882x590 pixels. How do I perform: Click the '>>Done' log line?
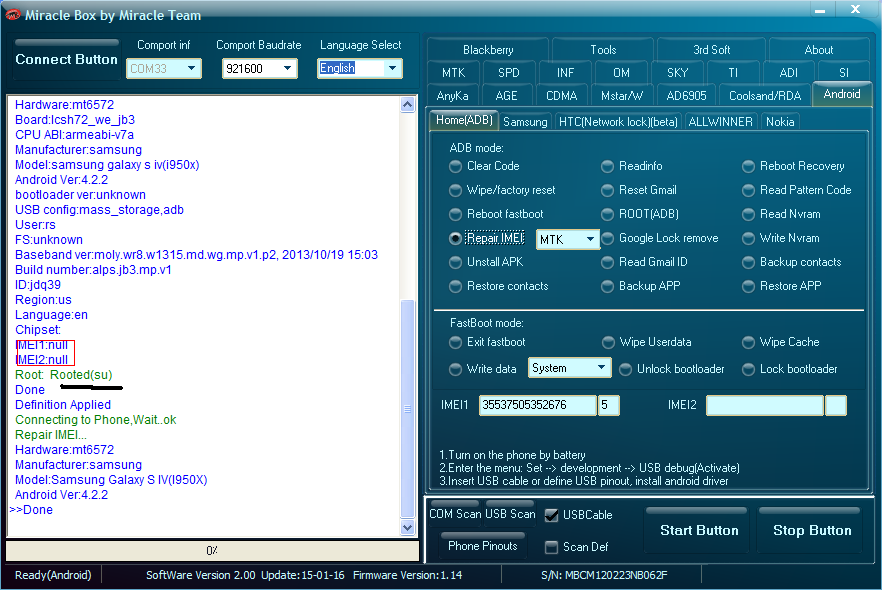[x=32, y=510]
